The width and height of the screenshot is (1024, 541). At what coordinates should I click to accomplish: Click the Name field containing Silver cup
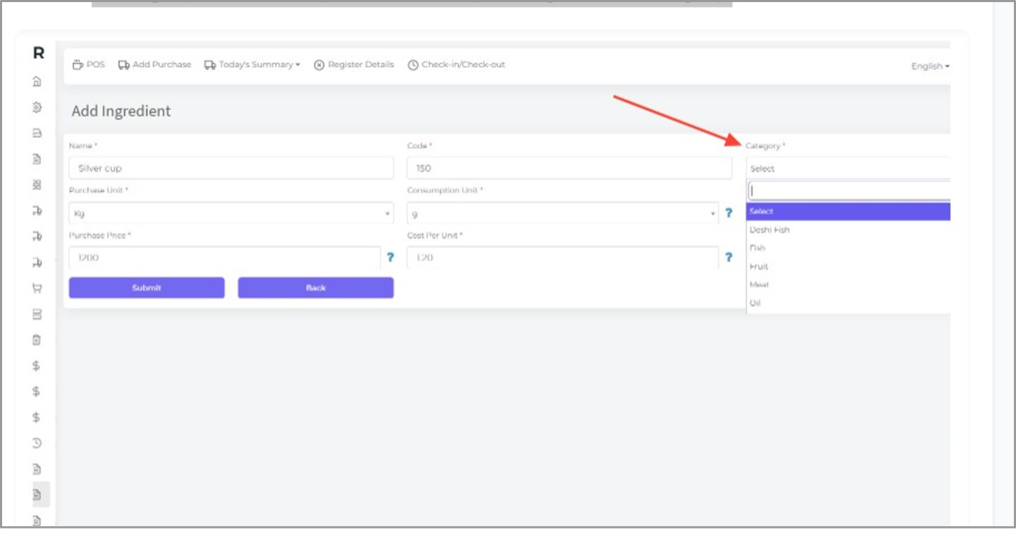(231, 168)
